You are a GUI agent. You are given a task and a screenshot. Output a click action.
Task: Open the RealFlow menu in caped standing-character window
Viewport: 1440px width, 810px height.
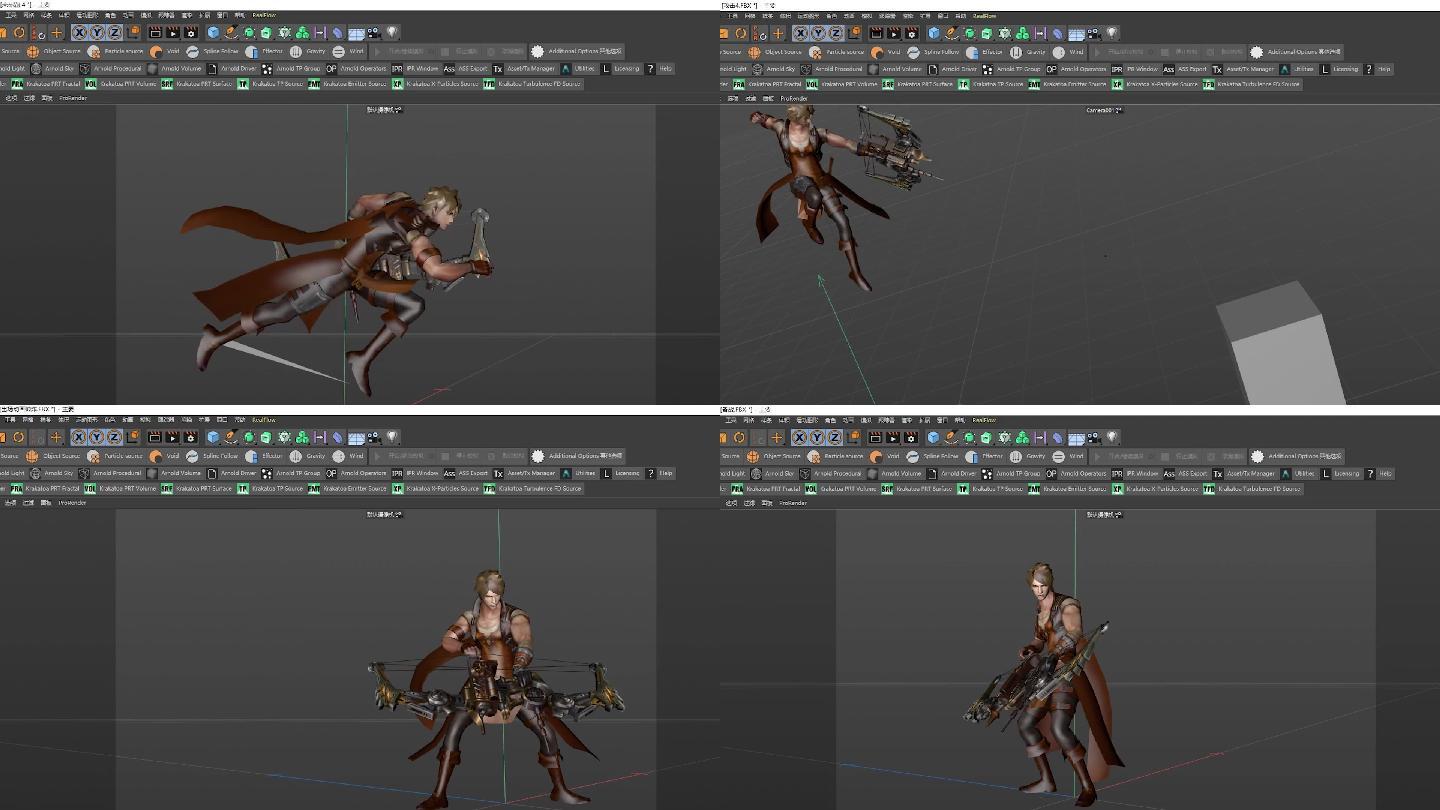[984, 420]
